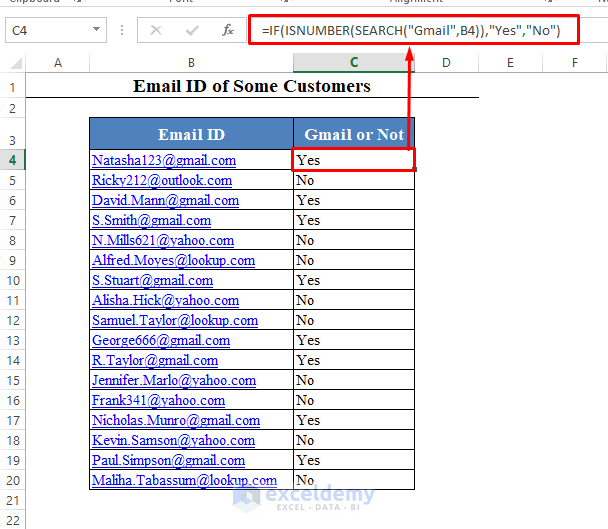608x529 pixels.
Task: Click the Gmail or Not header cell
Action: 354,134
